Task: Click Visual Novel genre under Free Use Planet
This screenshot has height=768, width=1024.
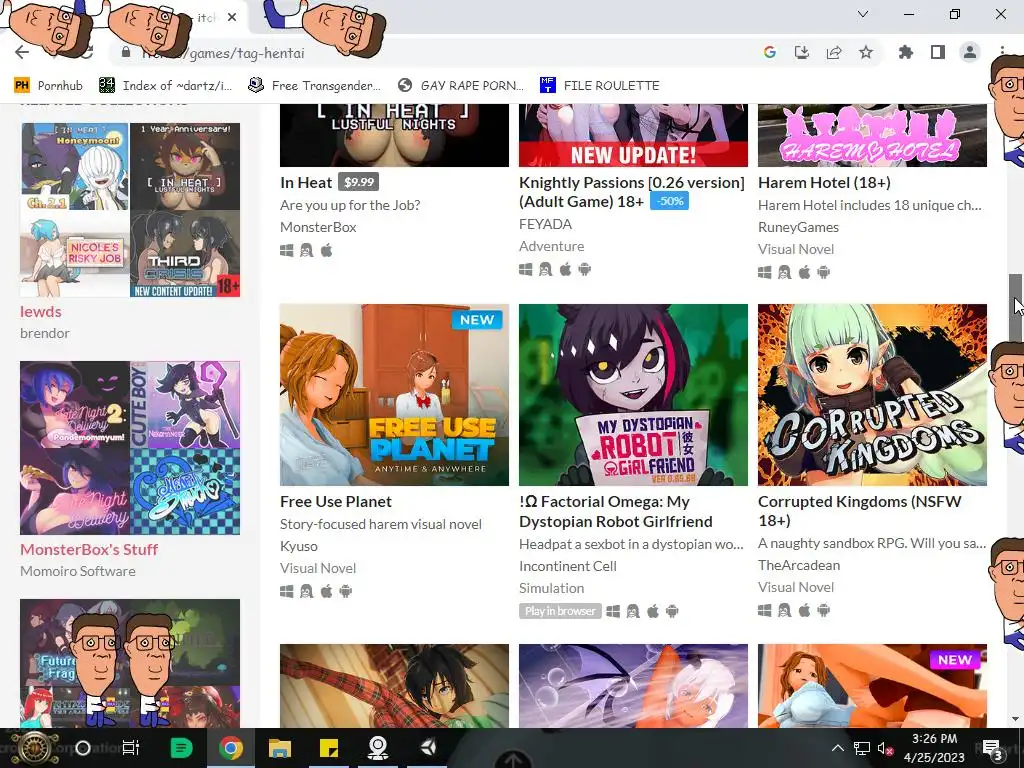Action: point(317,568)
